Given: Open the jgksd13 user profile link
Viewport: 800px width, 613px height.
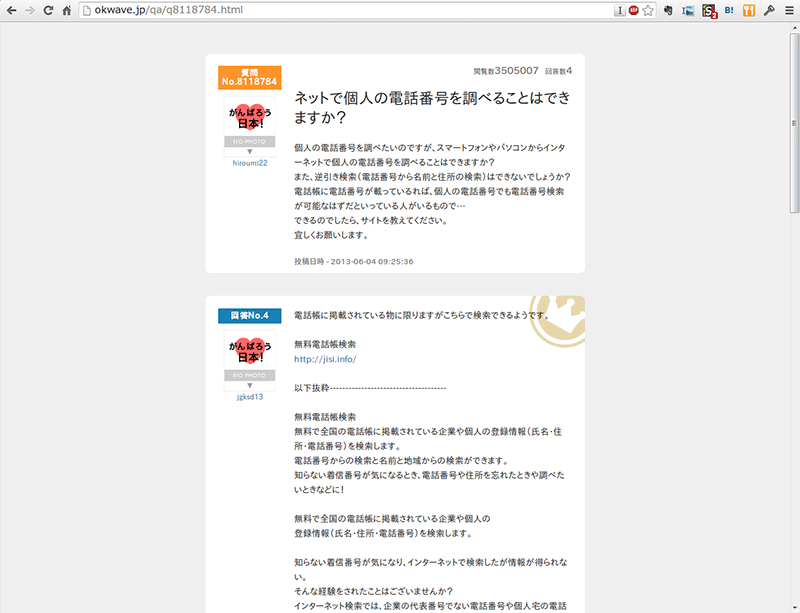Looking at the screenshot, I should [250, 397].
